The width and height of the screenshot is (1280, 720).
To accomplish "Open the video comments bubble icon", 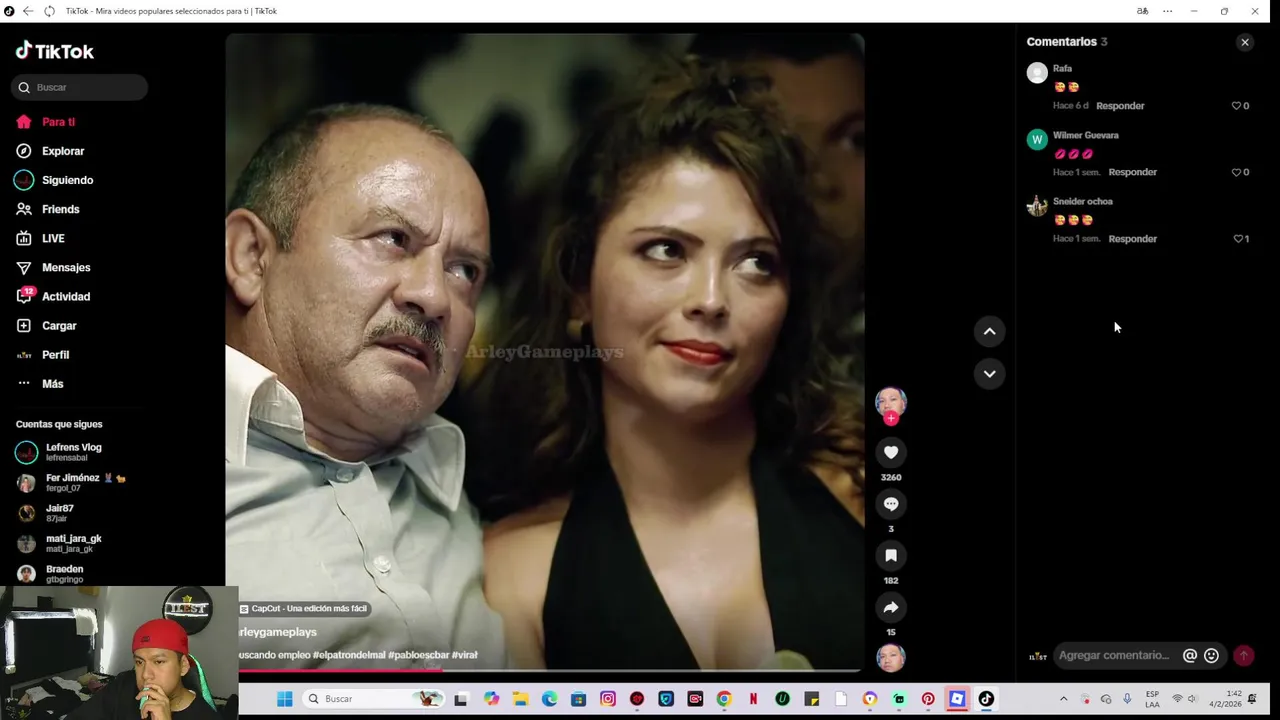I will coord(891,504).
